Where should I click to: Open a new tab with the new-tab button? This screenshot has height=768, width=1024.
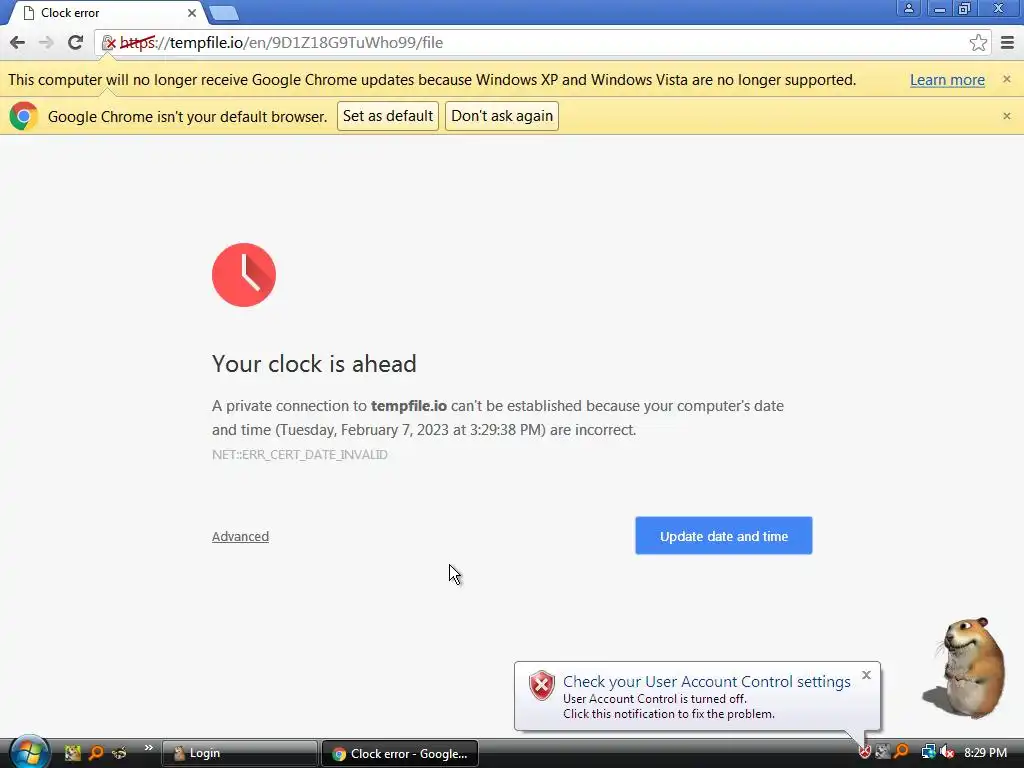pos(224,13)
